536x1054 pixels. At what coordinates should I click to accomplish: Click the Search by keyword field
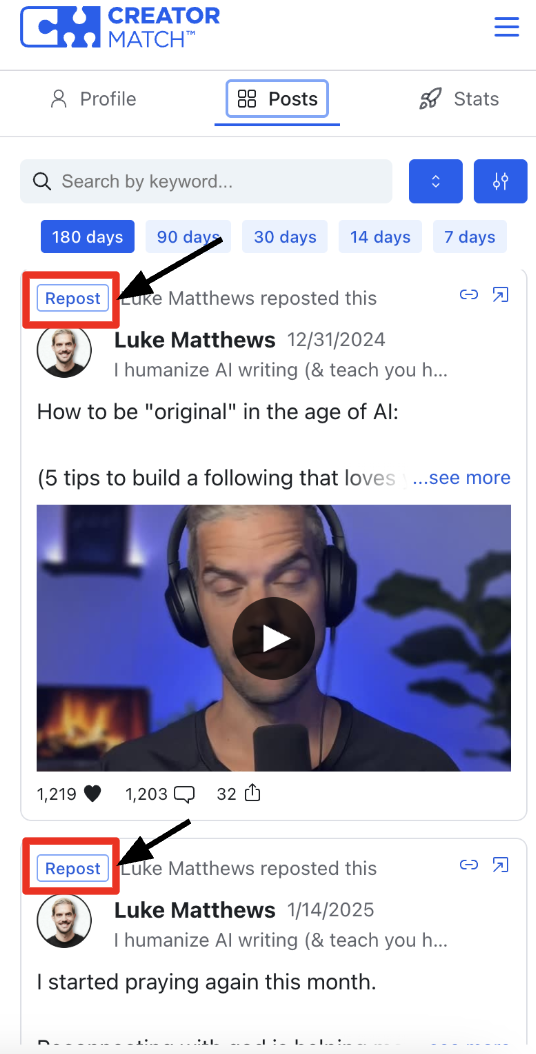coord(206,181)
